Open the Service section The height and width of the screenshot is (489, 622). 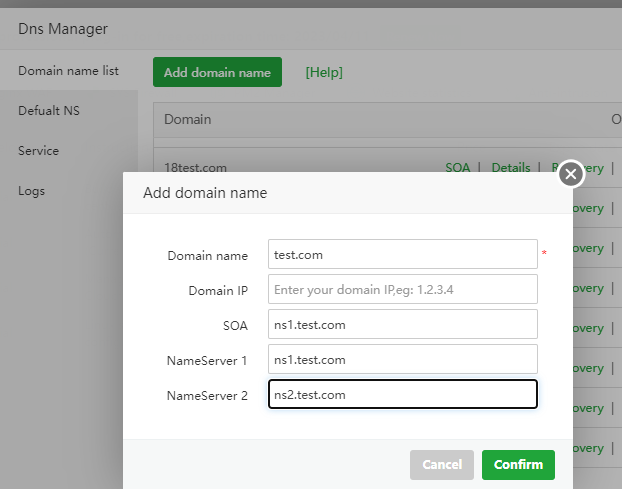(38, 151)
